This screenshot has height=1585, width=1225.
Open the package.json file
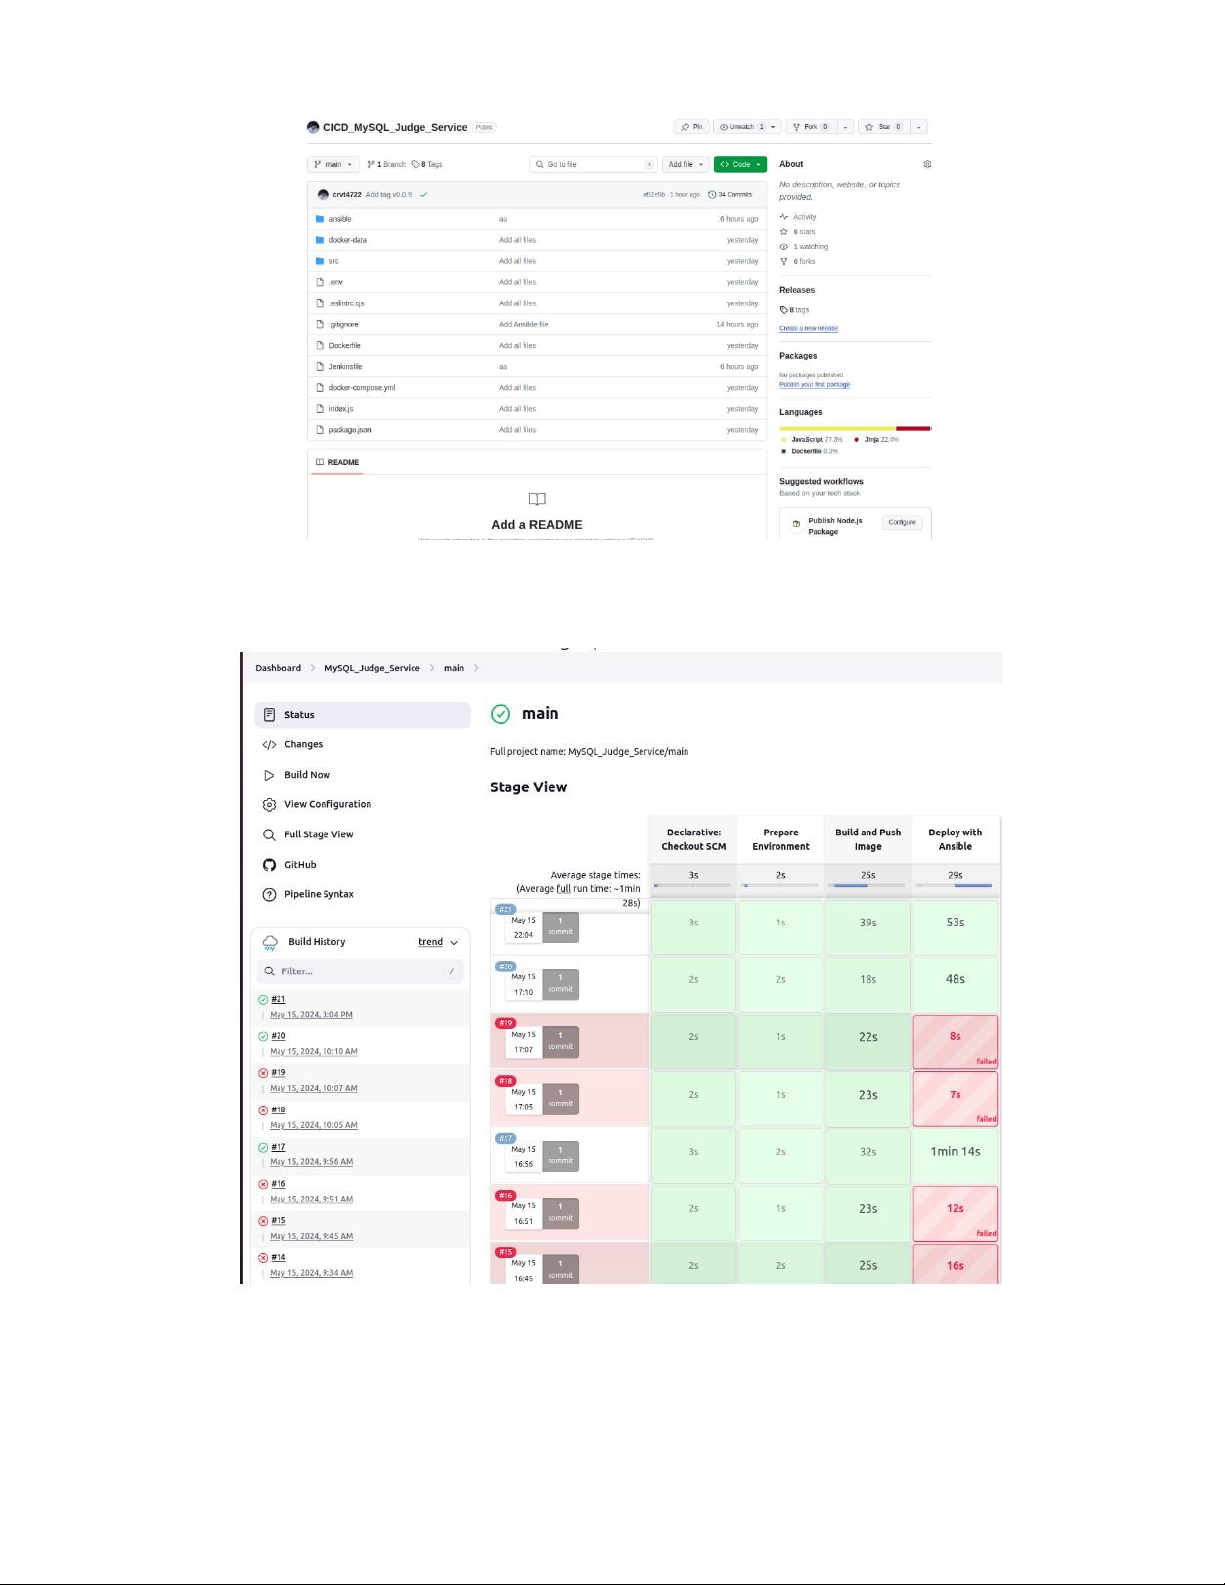click(349, 429)
